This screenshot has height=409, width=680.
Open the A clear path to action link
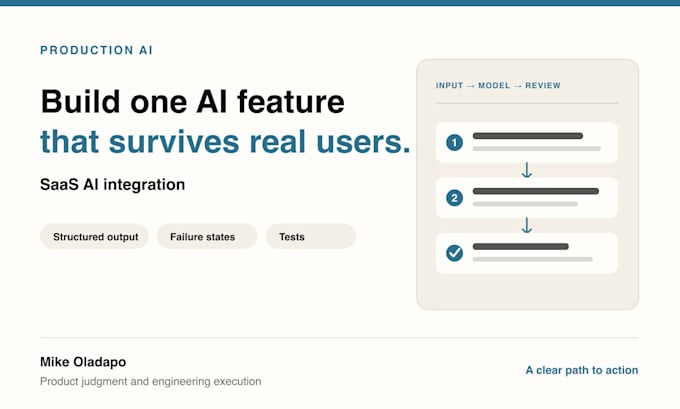tap(582, 370)
